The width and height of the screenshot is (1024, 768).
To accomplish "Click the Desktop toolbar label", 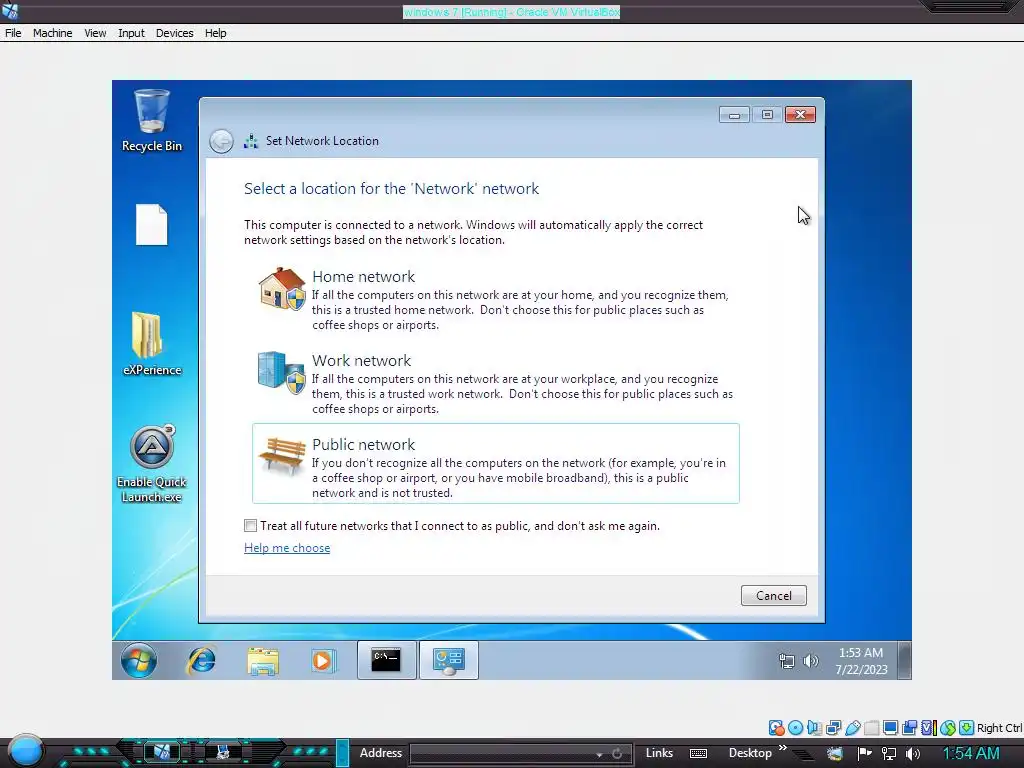I will tap(750, 753).
